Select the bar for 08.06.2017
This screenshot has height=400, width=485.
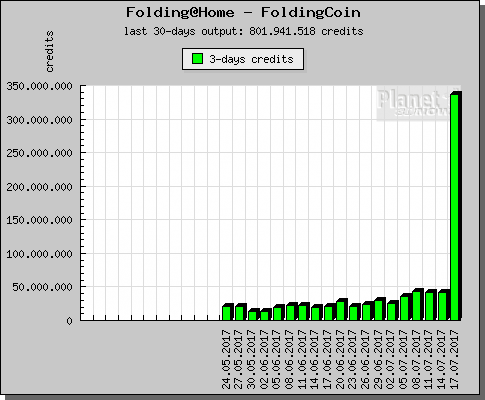click(291, 312)
